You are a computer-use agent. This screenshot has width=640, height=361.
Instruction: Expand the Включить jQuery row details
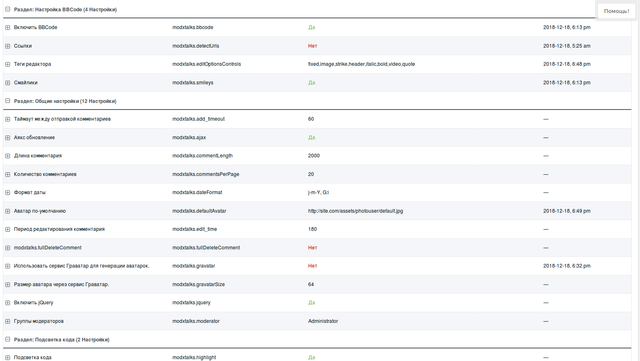click(7, 303)
